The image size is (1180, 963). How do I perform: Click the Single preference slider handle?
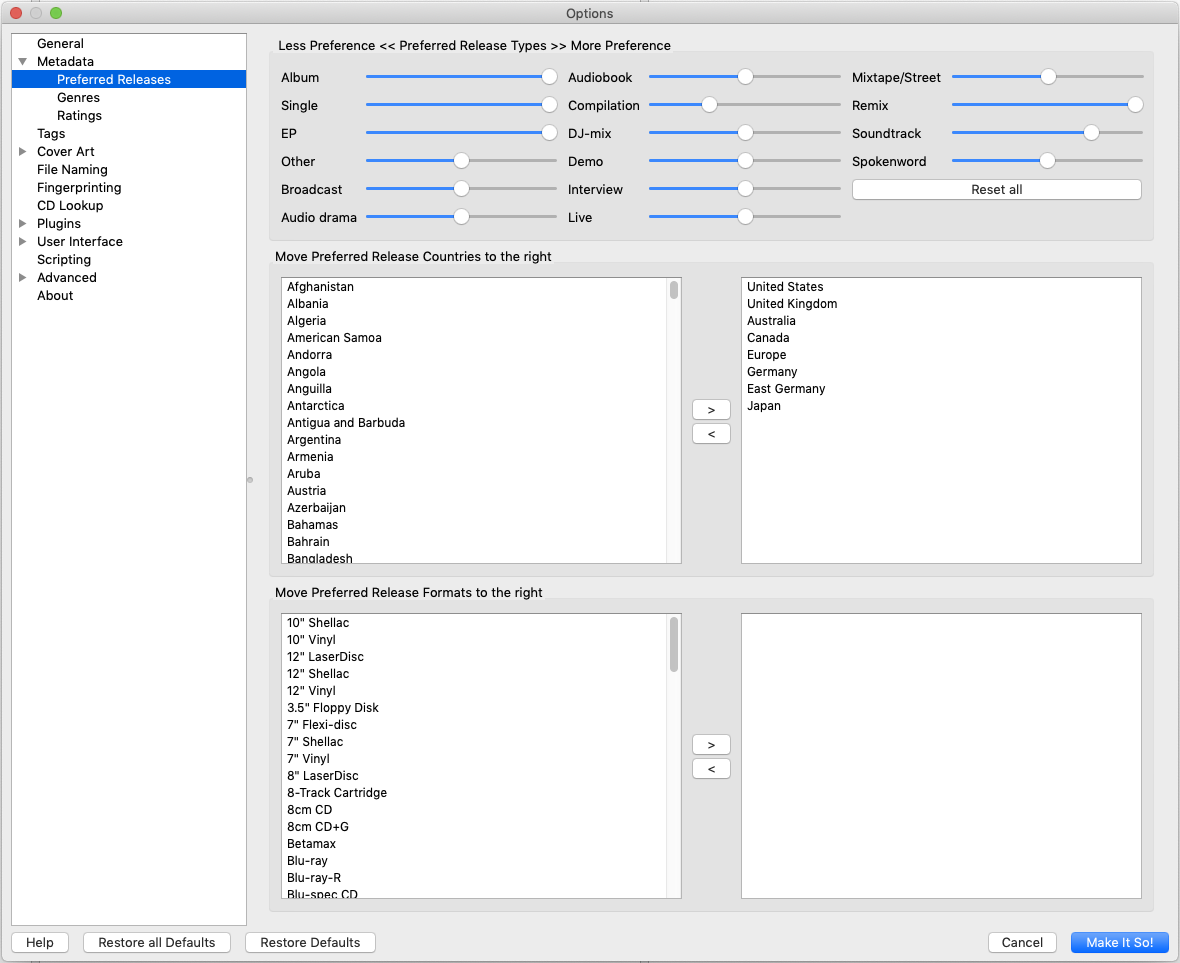(x=549, y=105)
